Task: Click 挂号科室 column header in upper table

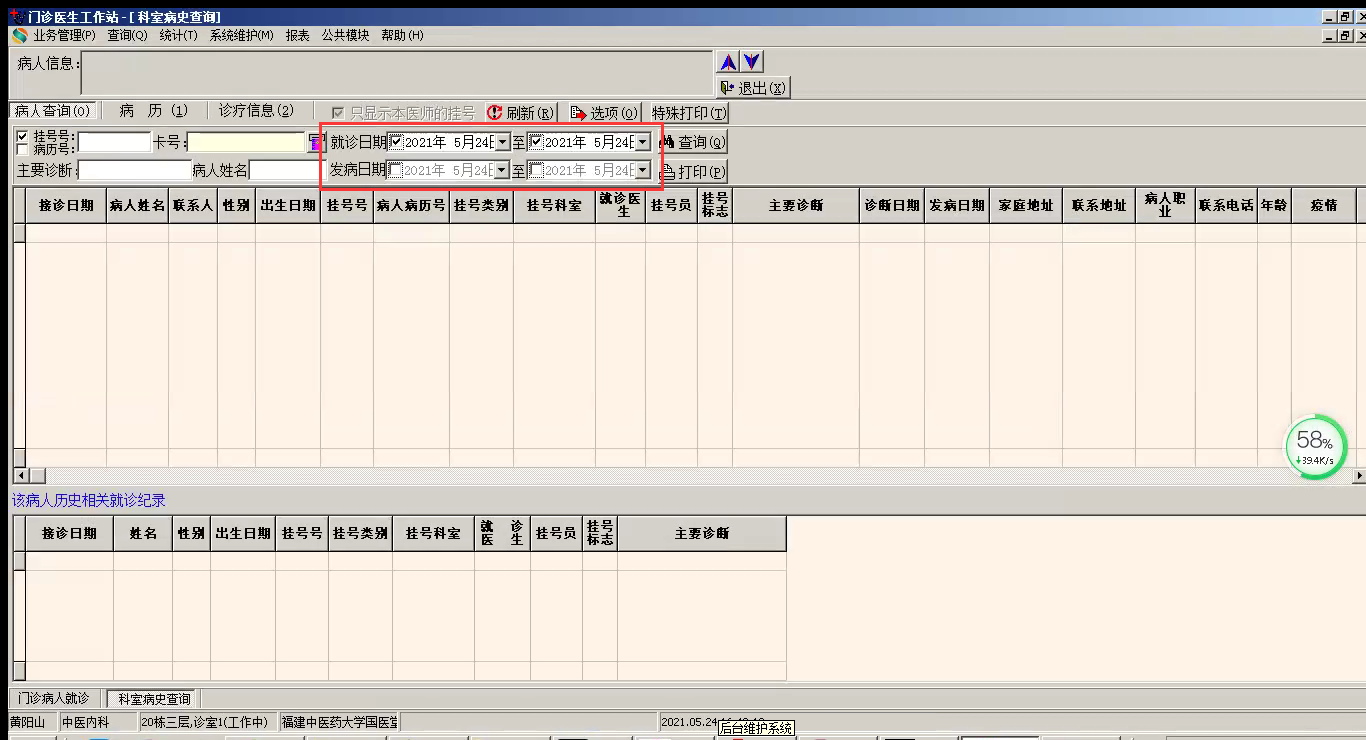Action: (x=554, y=205)
